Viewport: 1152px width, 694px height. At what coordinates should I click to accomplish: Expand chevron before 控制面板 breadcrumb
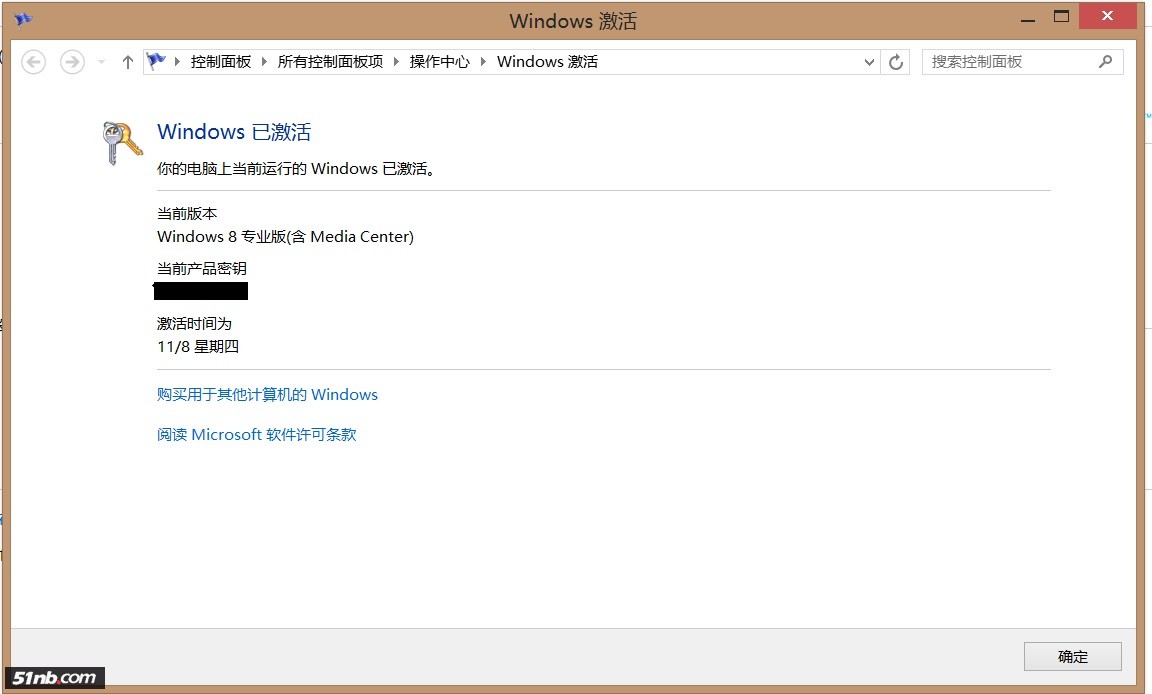point(177,62)
